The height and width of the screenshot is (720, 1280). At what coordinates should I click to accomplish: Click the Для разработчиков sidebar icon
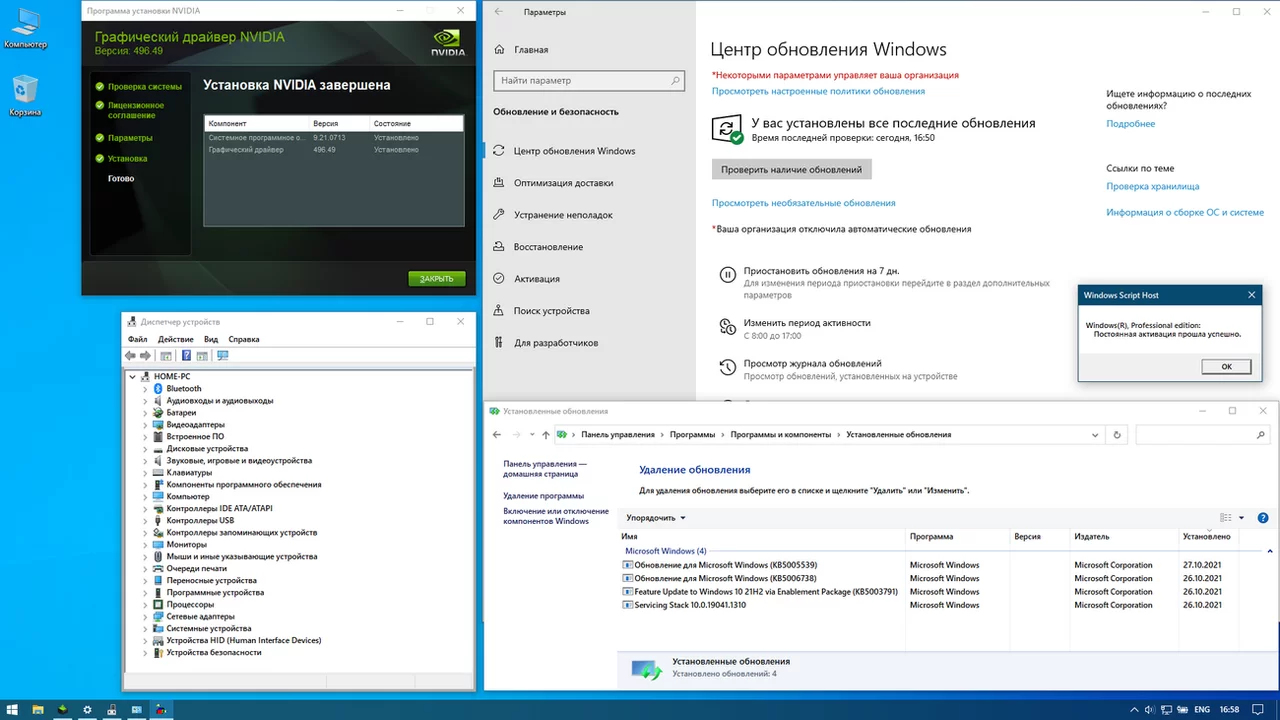coord(499,343)
